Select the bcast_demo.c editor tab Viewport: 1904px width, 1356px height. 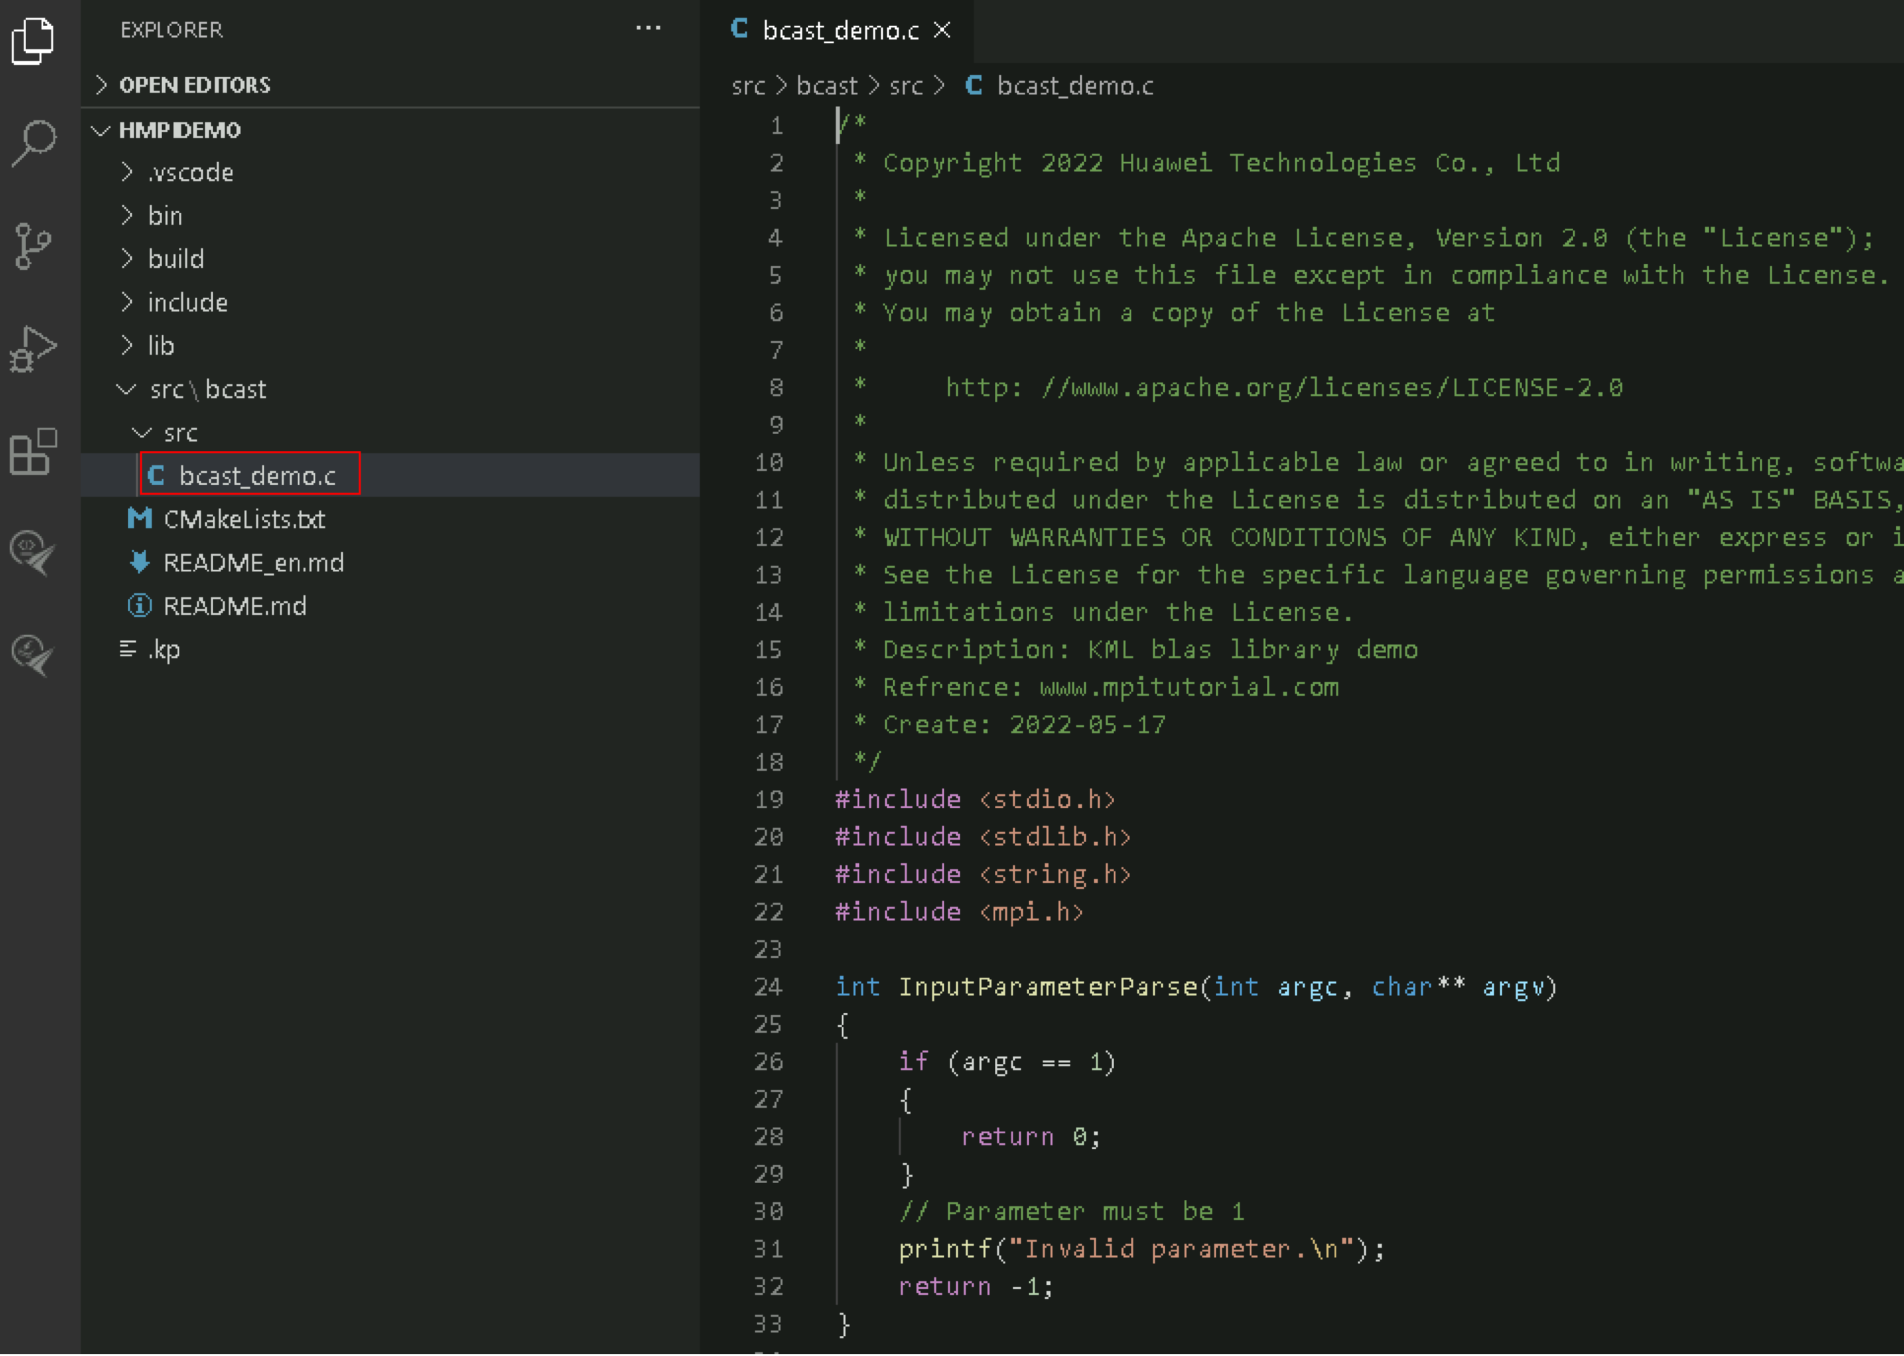pyautogui.click(x=838, y=31)
